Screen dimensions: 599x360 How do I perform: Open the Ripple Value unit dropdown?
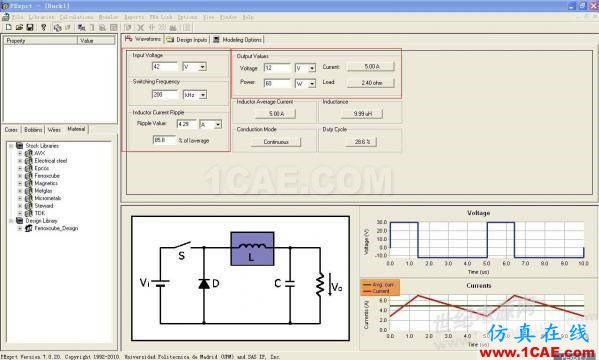coord(218,125)
